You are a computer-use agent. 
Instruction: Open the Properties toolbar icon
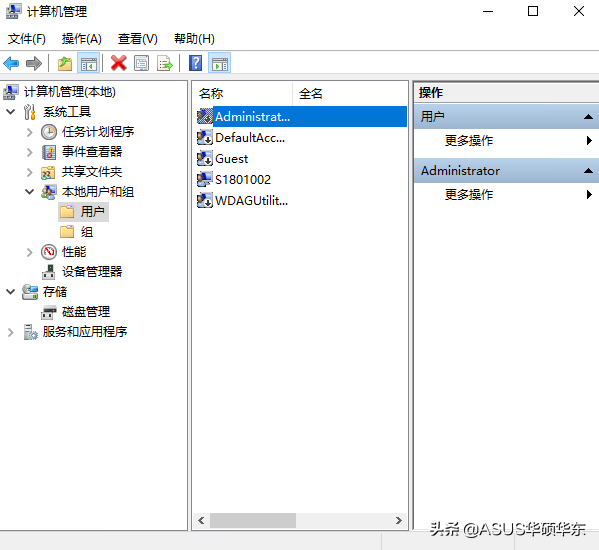coord(142,63)
